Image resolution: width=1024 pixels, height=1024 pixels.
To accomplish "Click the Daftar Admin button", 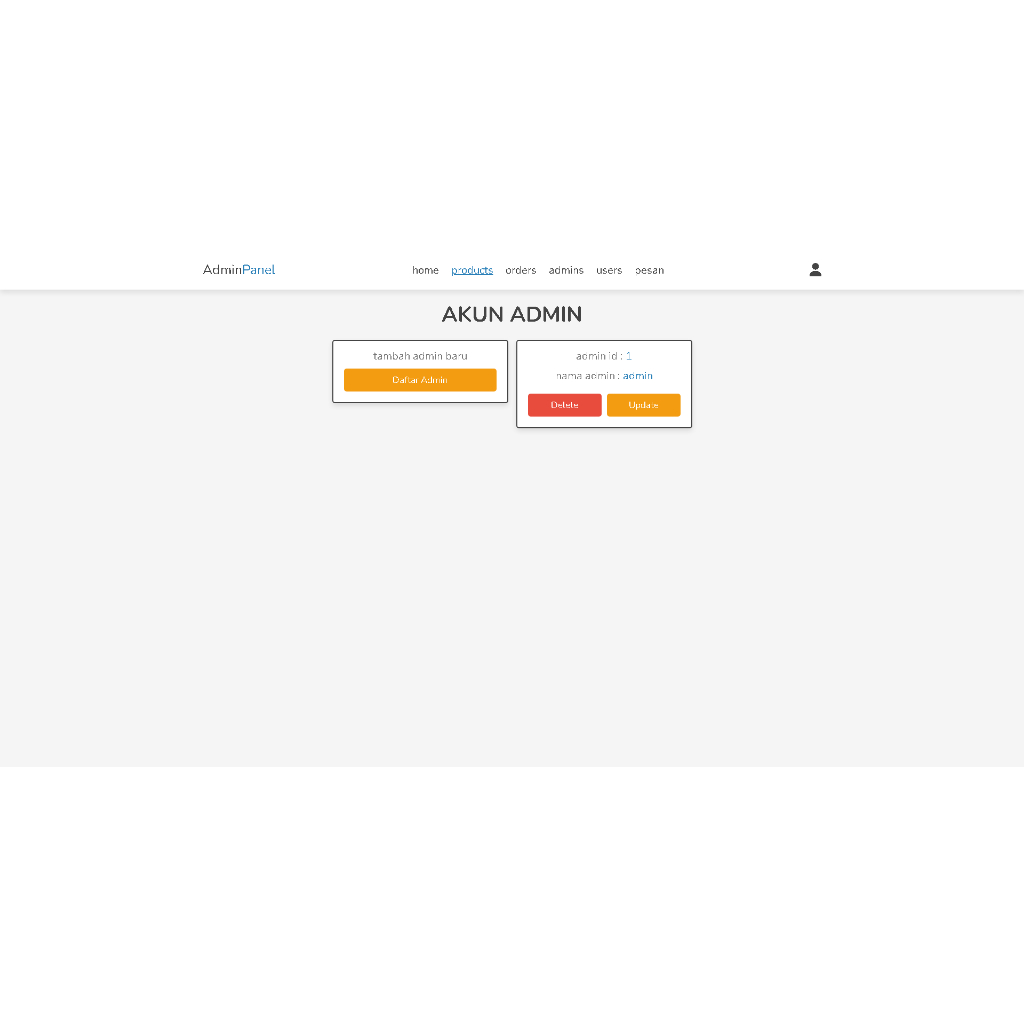I will pyautogui.click(x=420, y=380).
